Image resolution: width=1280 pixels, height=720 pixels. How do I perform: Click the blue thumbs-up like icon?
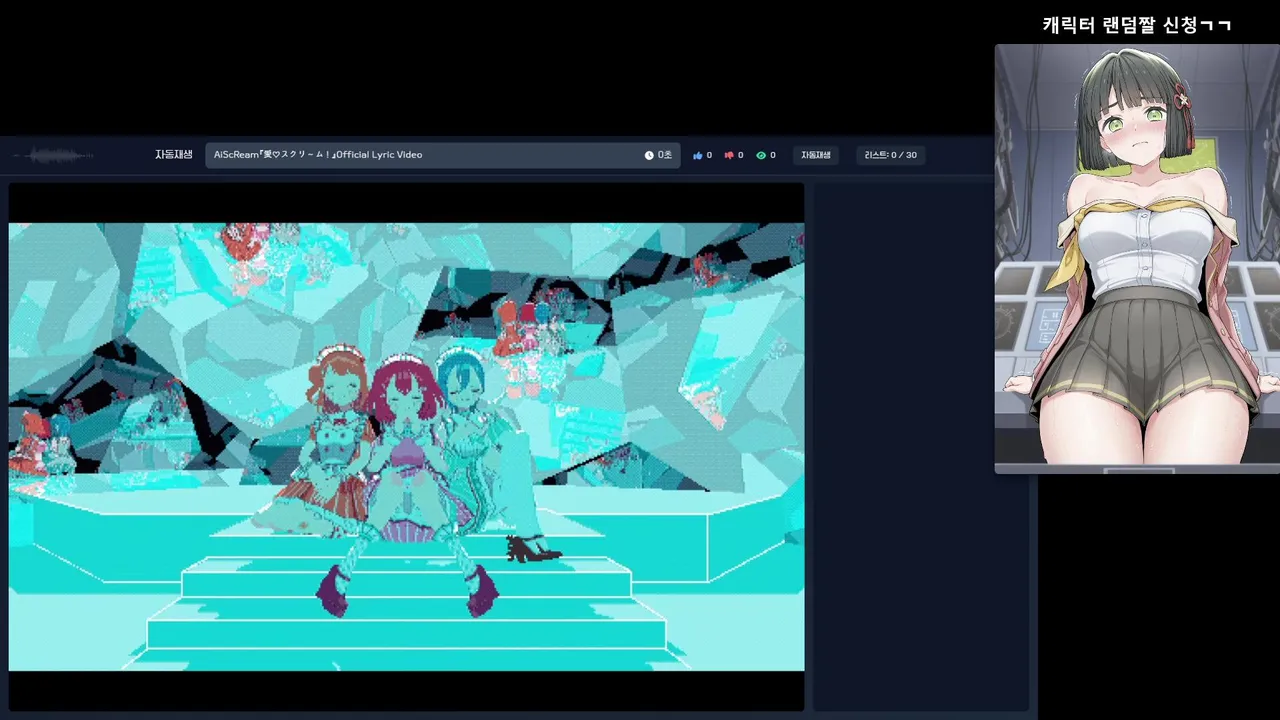tap(698, 155)
